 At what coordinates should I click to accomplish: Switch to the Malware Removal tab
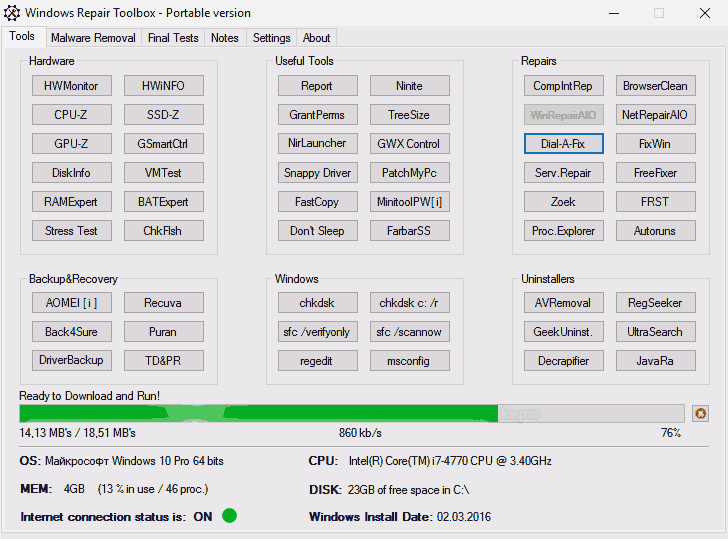[92, 38]
